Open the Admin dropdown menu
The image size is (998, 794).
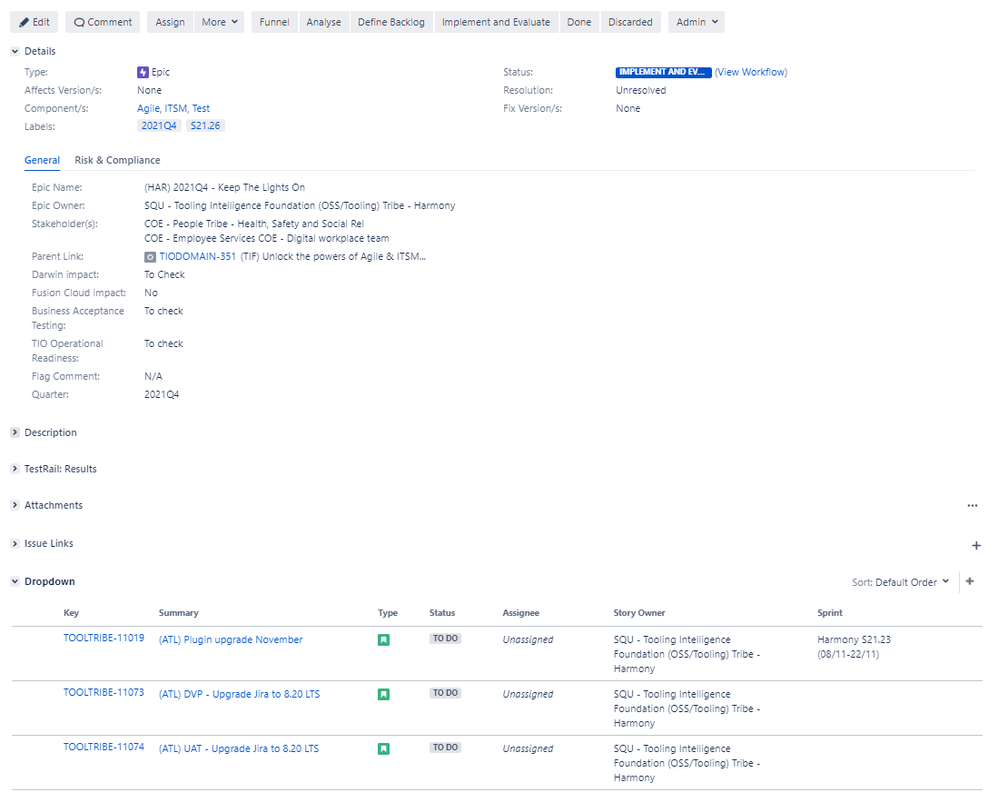tap(696, 22)
